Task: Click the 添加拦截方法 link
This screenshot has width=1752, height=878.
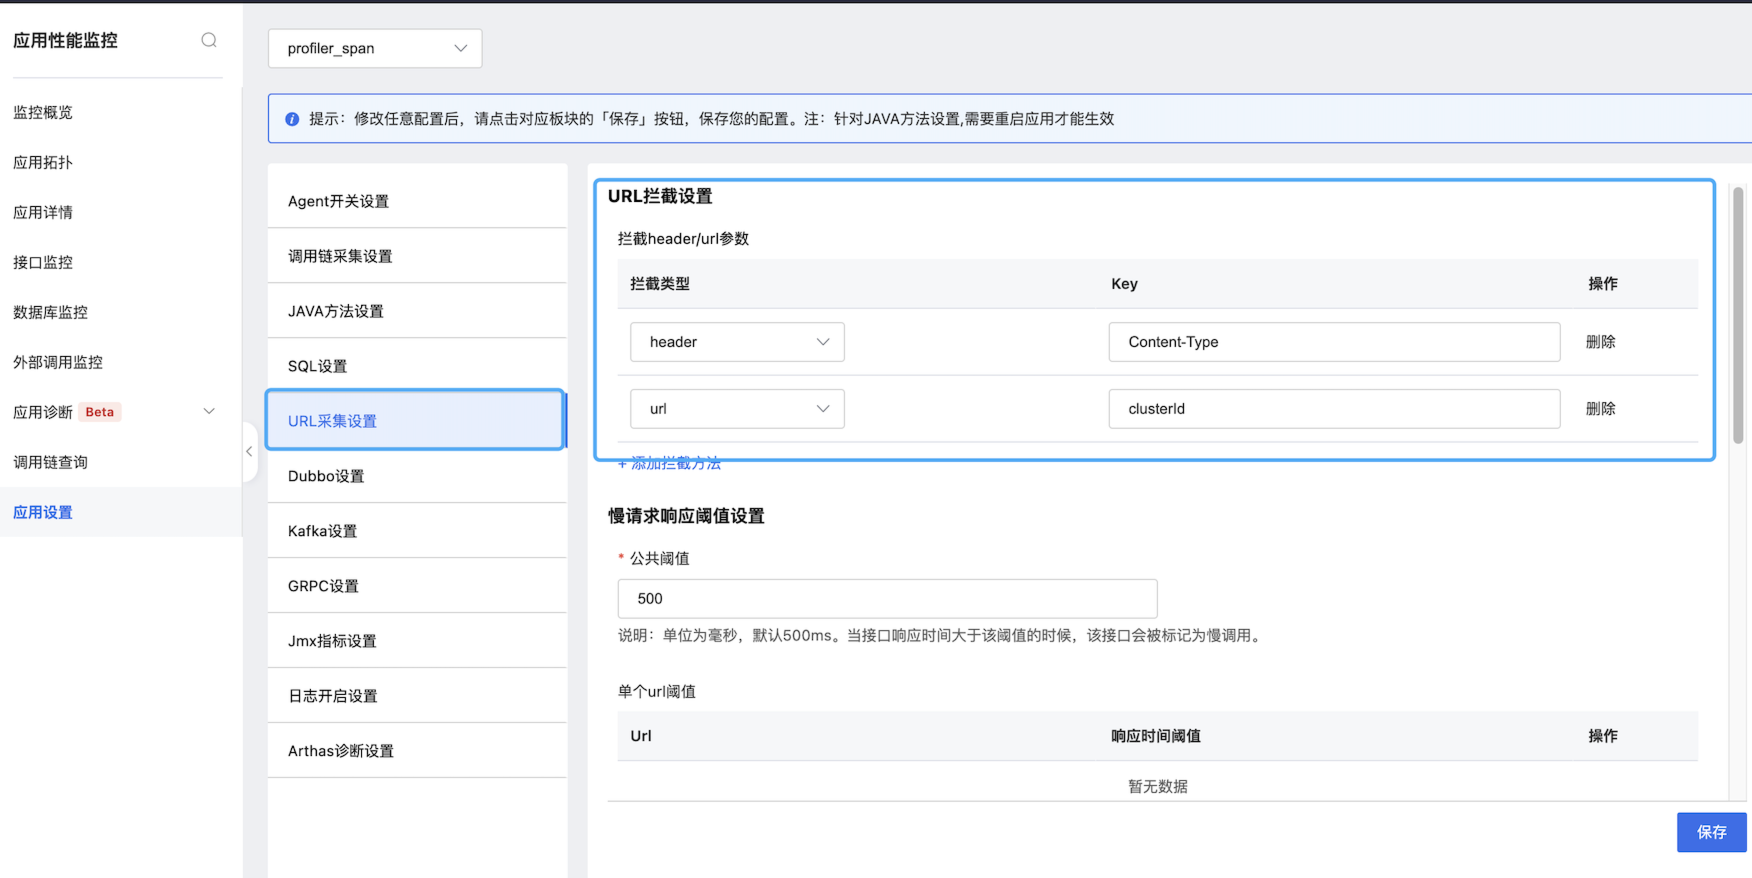Action: (x=670, y=464)
